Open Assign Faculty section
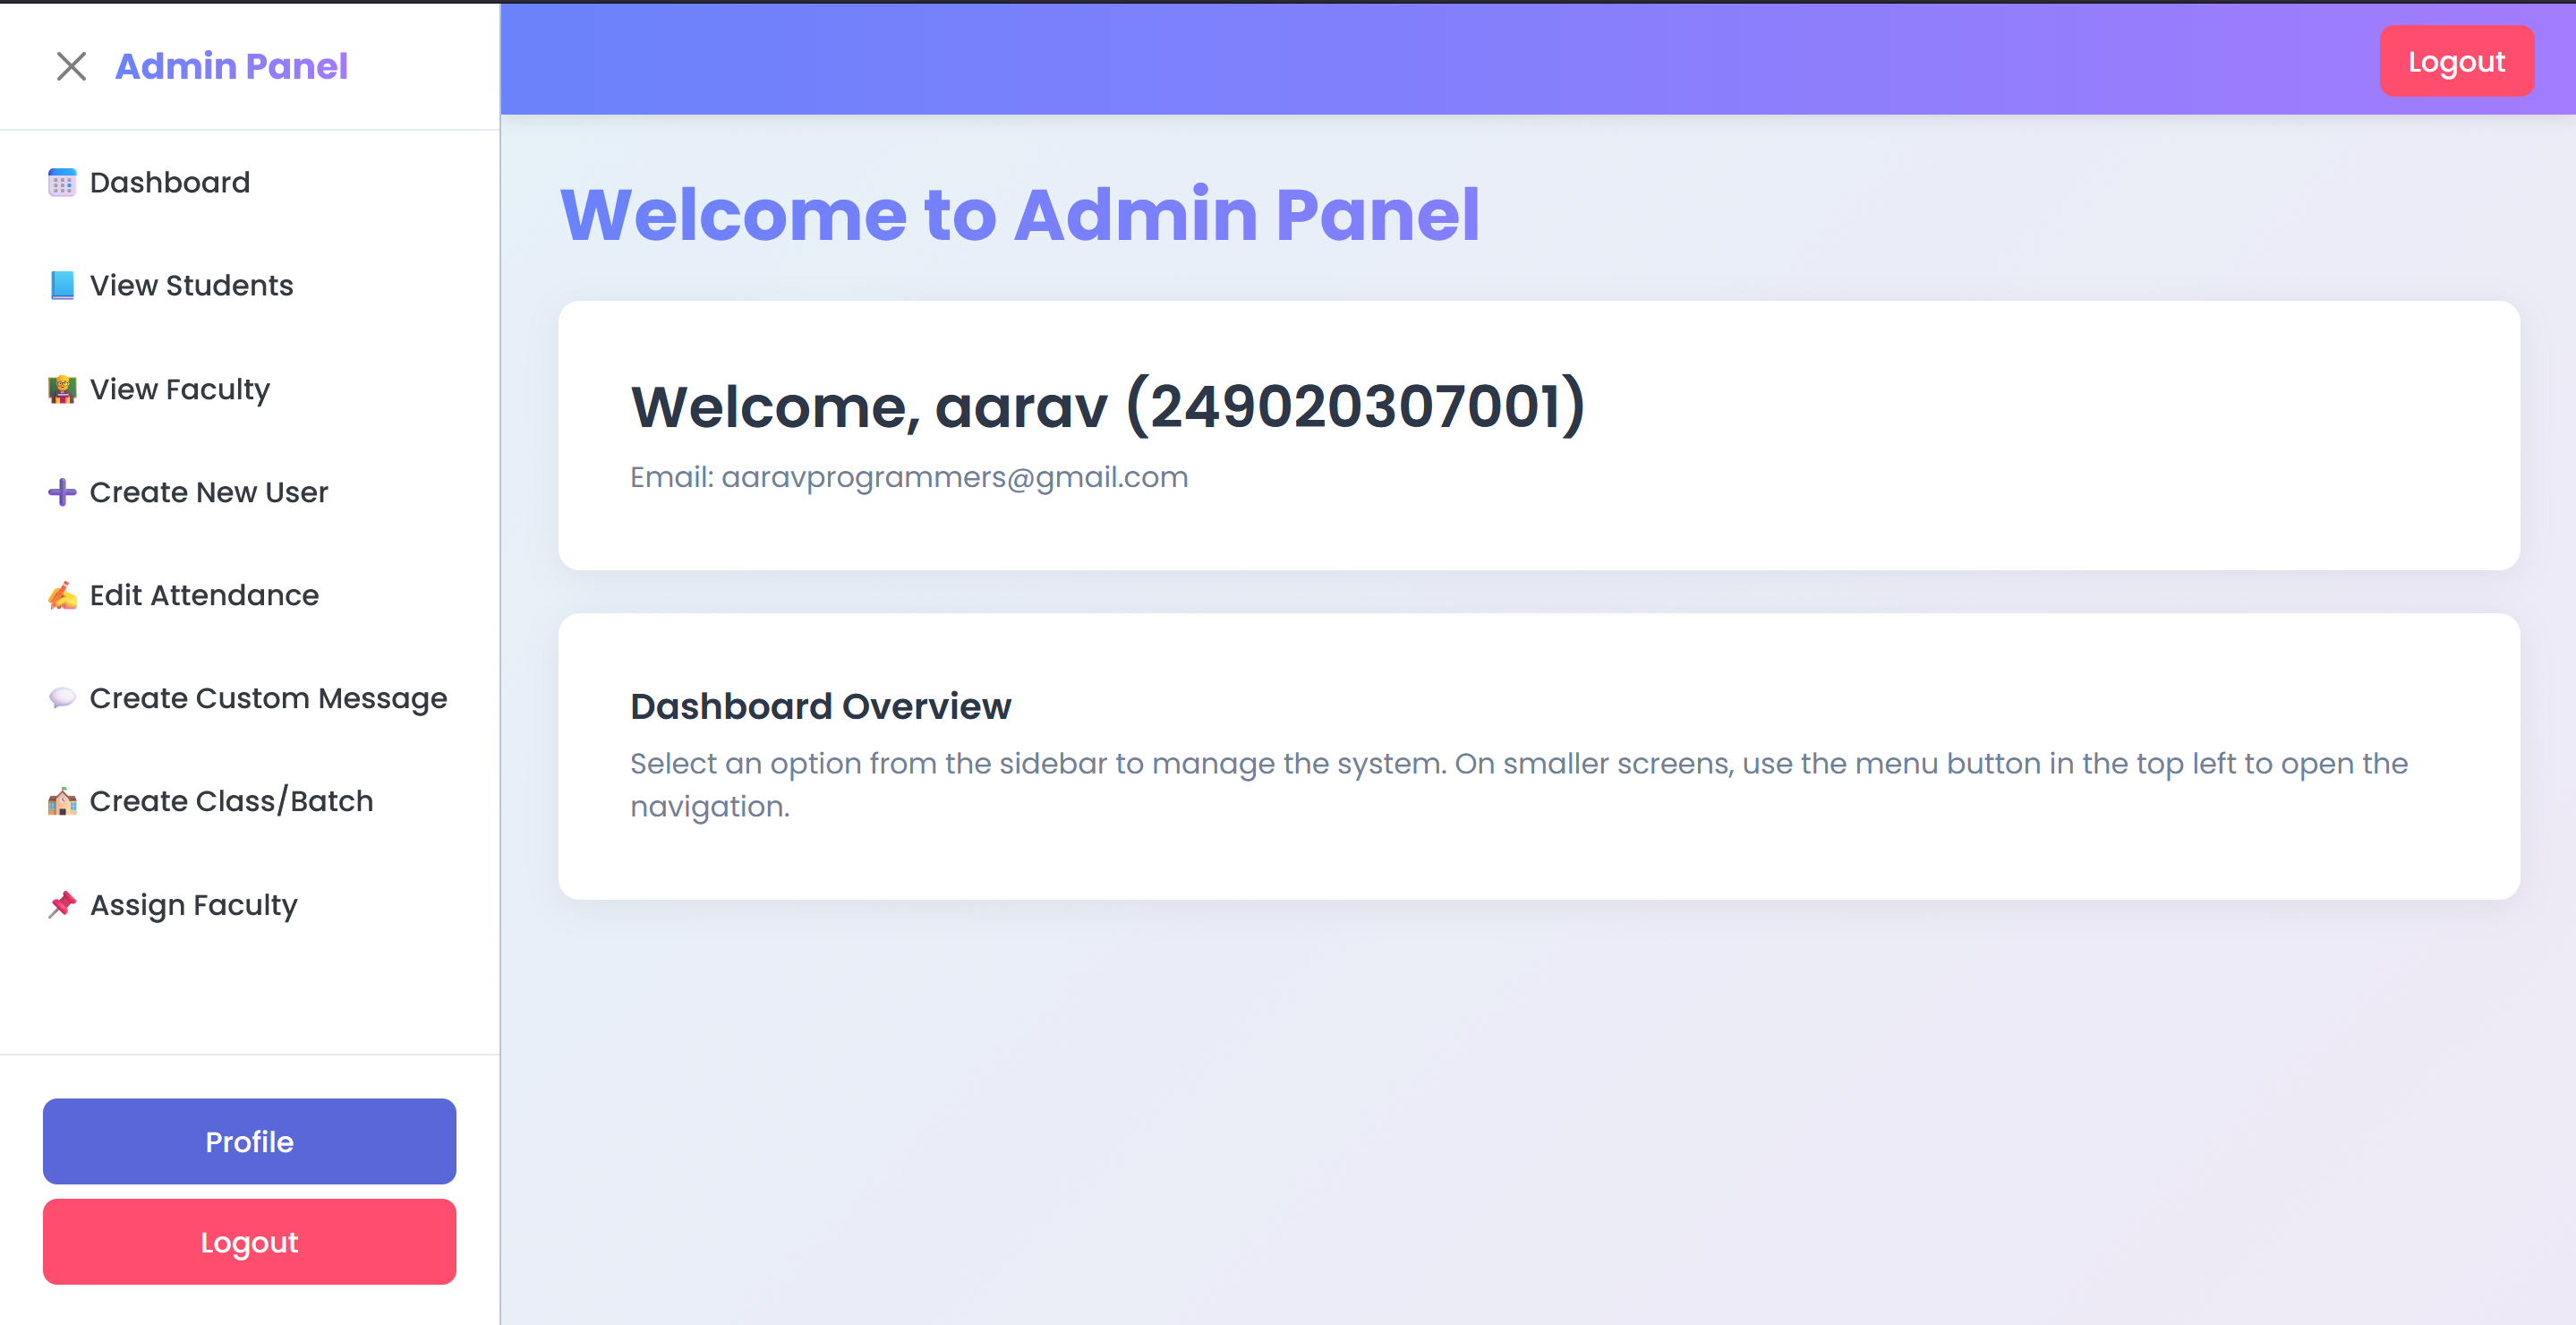The image size is (2576, 1325). pos(194,904)
